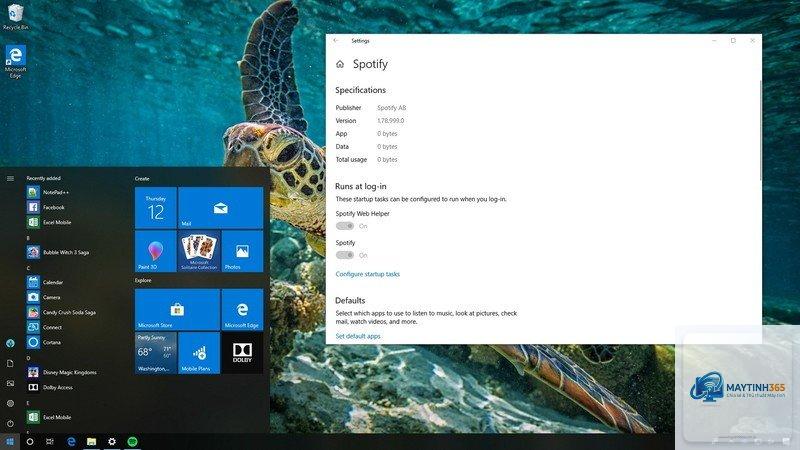800x450 pixels.
Task: Open the Paint 3D tile
Action: [x=156, y=251]
